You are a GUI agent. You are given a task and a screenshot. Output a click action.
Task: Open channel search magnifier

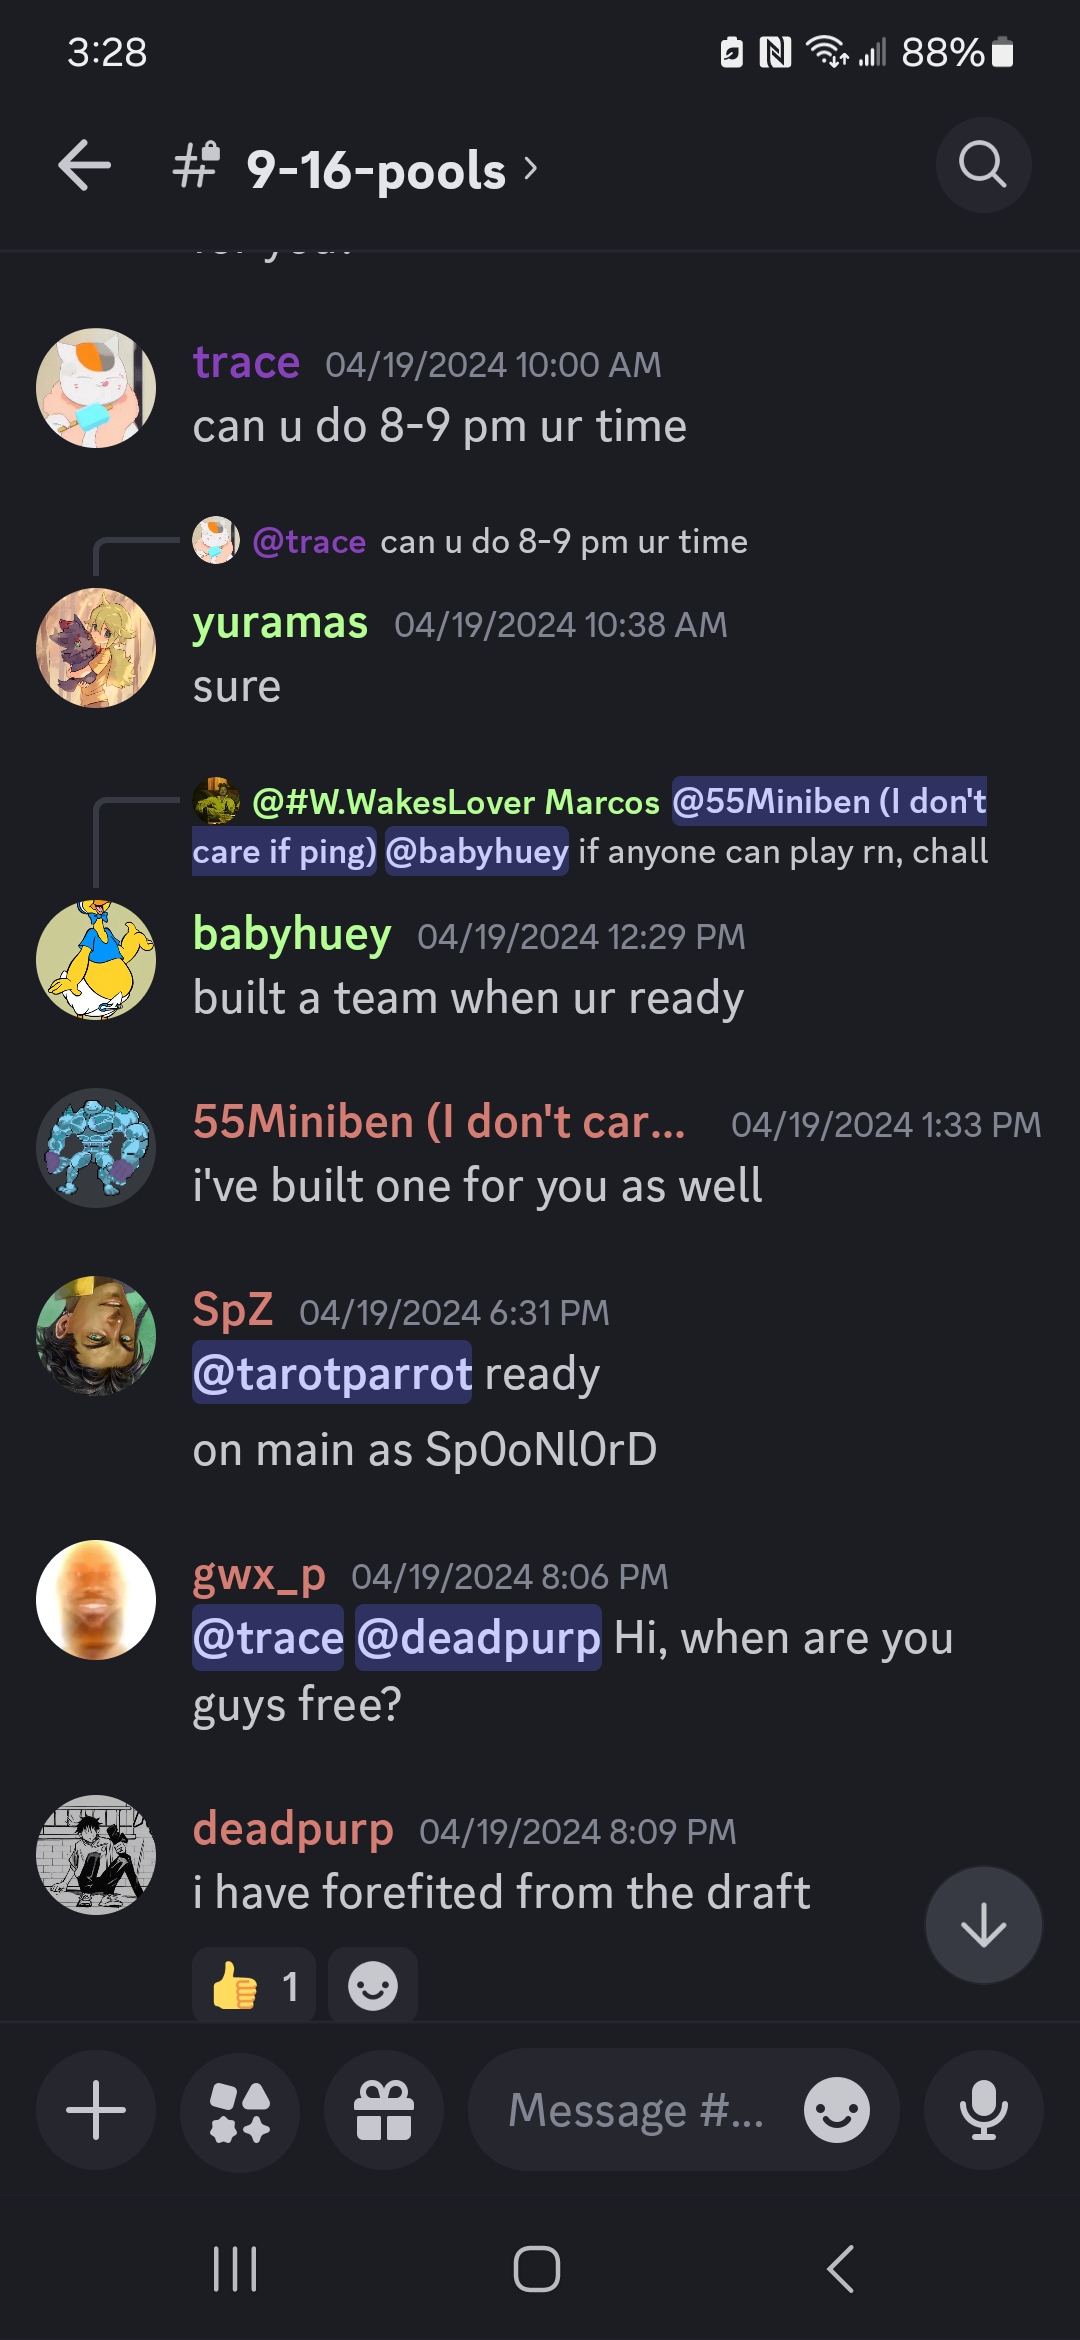coord(983,165)
